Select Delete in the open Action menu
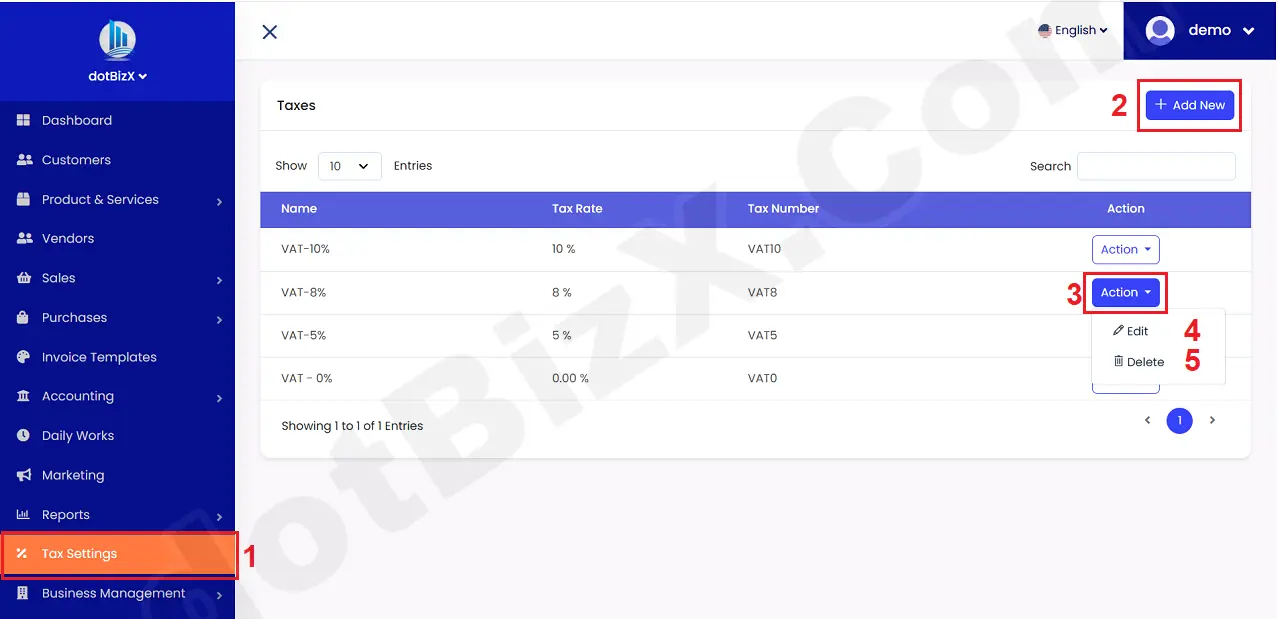 pos(1141,361)
